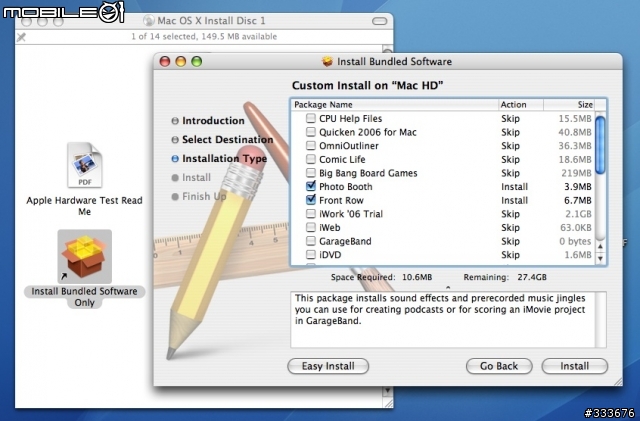Click the 219MB size value

point(576,173)
